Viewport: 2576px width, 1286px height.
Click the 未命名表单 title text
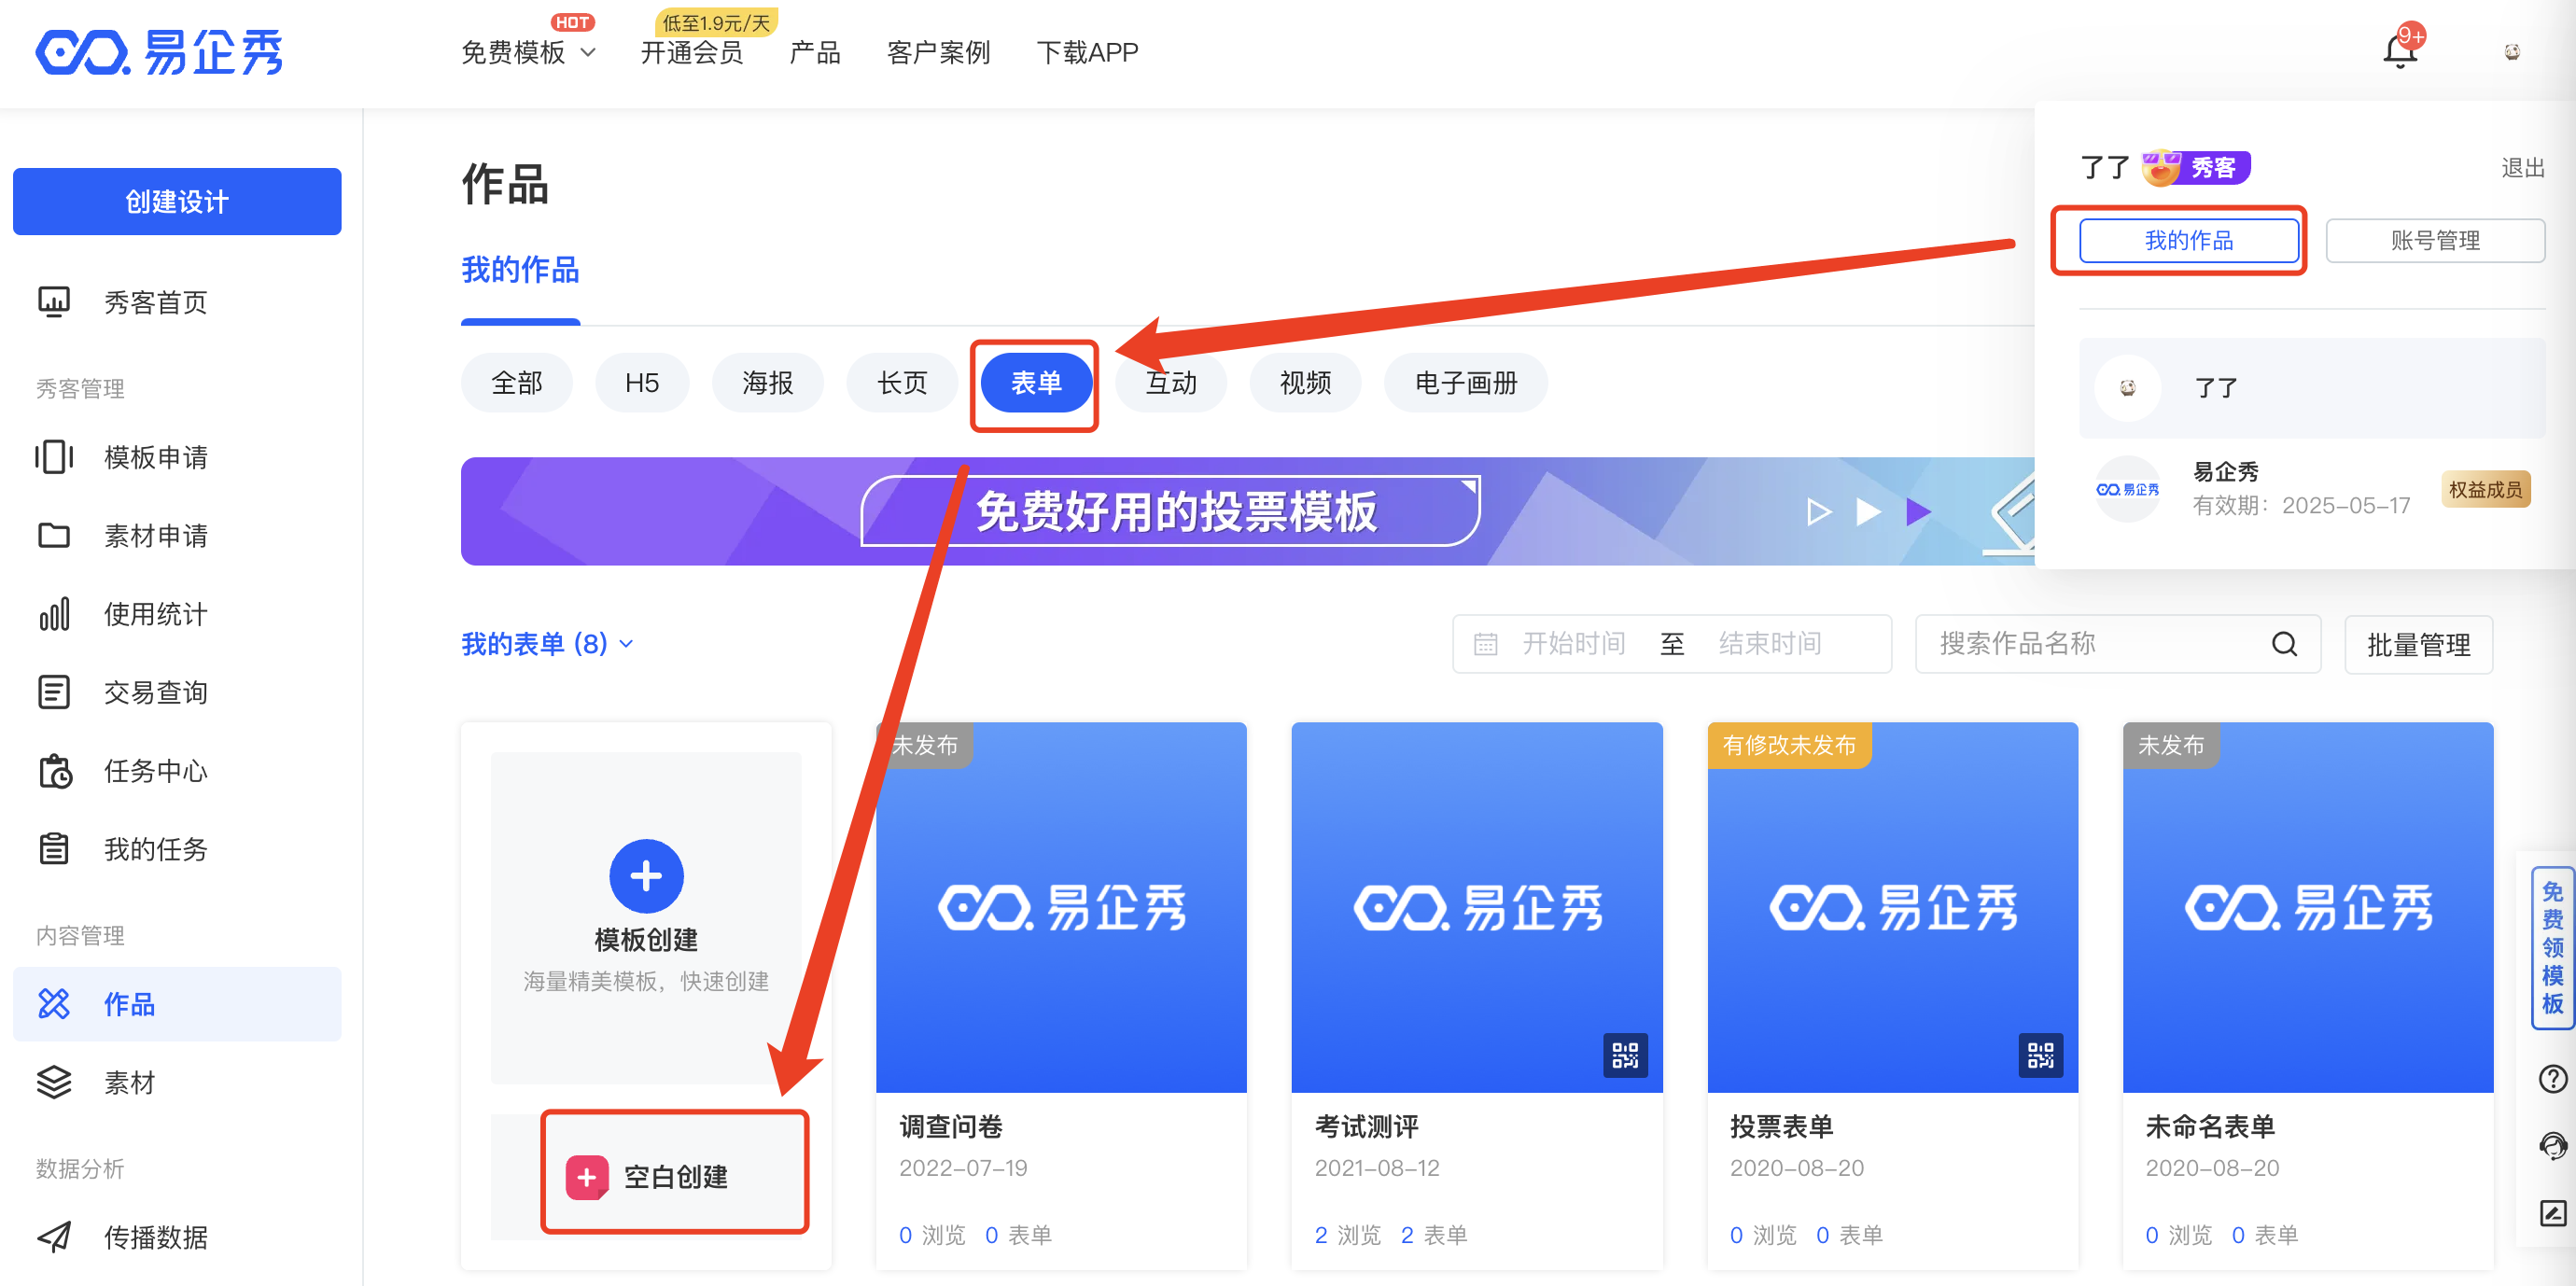2210,1127
